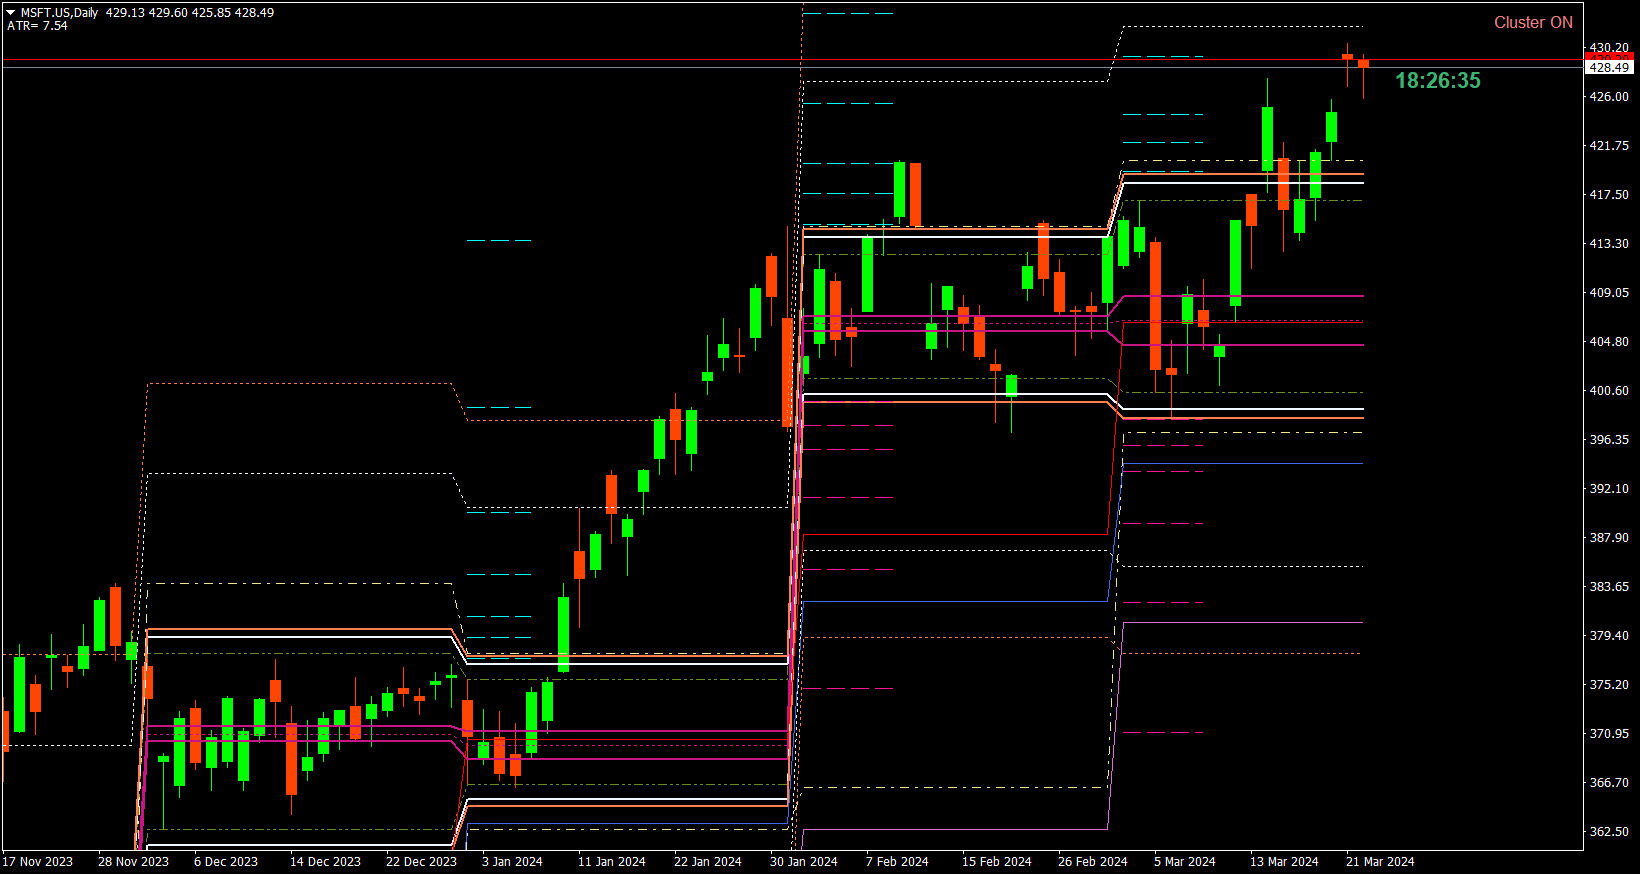Click the 396.35 price axis label
The height and width of the screenshot is (874, 1640).
[x=1609, y=440]
